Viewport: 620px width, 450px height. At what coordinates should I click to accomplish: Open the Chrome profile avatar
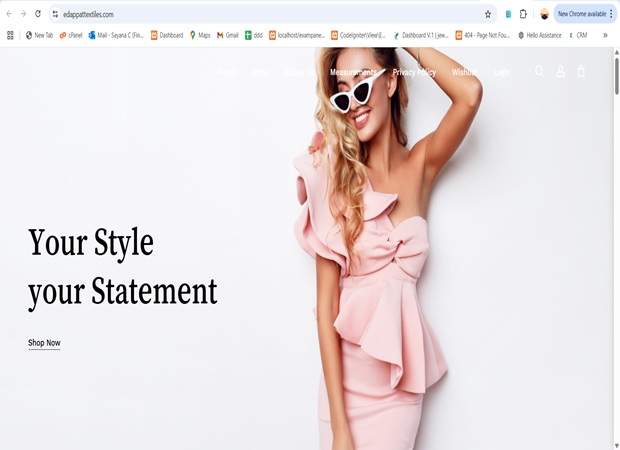[x=544, y=14]
